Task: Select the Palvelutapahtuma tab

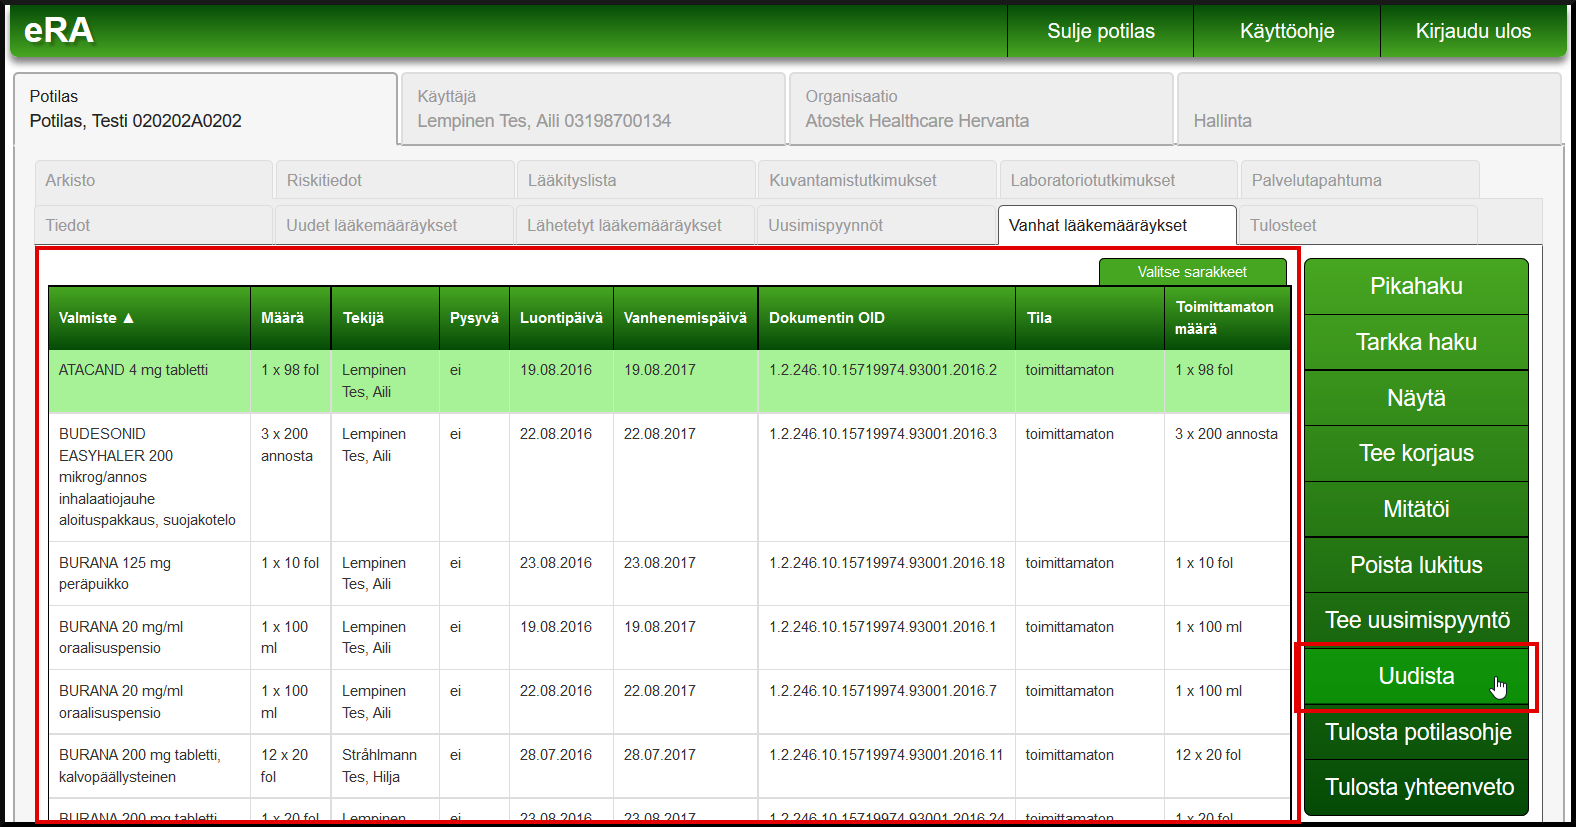Action: 1360,180
